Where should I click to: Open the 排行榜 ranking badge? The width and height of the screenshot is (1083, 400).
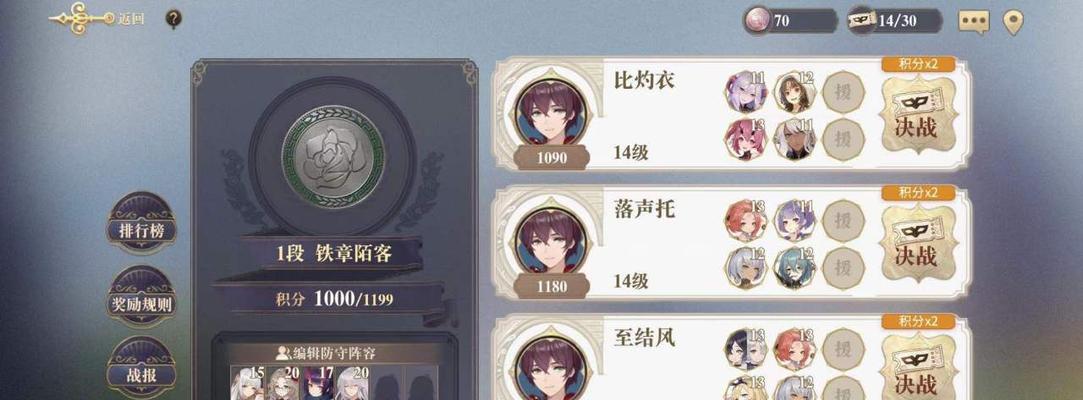[141, 222]
